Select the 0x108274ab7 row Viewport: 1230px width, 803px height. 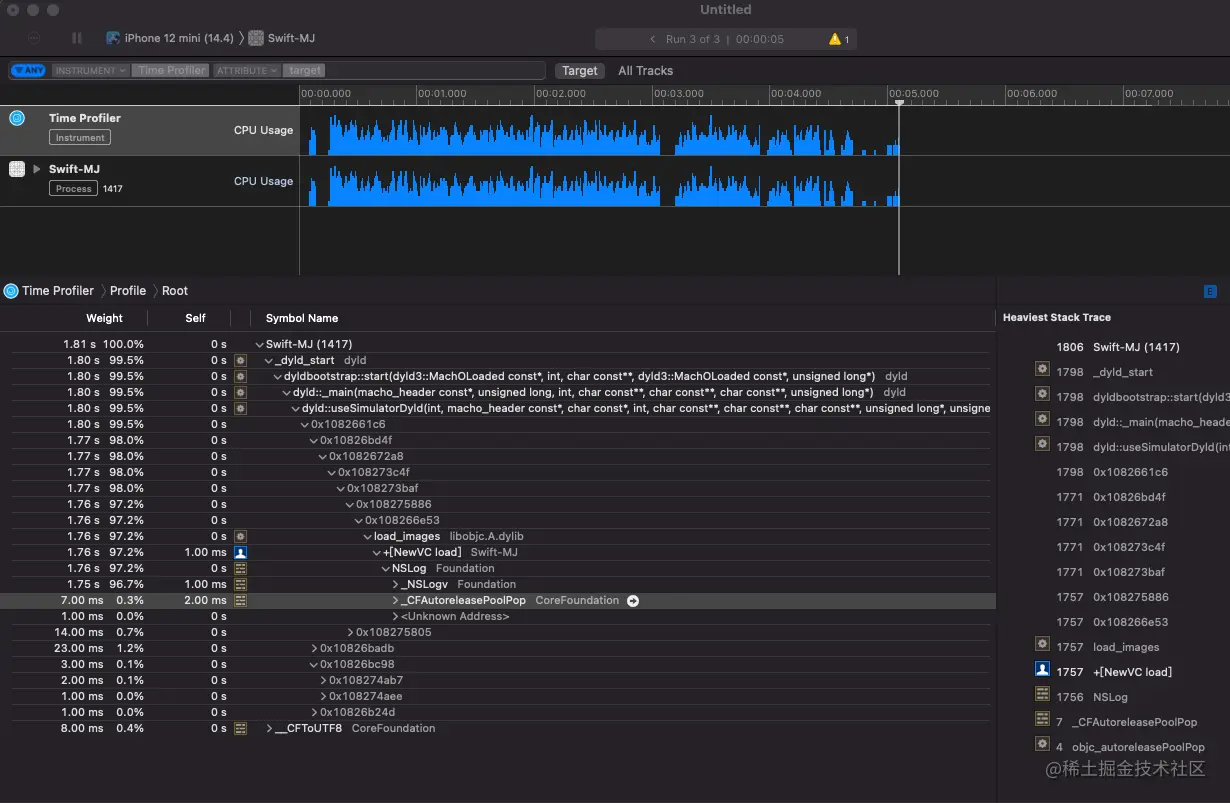(x=497, y=680)
